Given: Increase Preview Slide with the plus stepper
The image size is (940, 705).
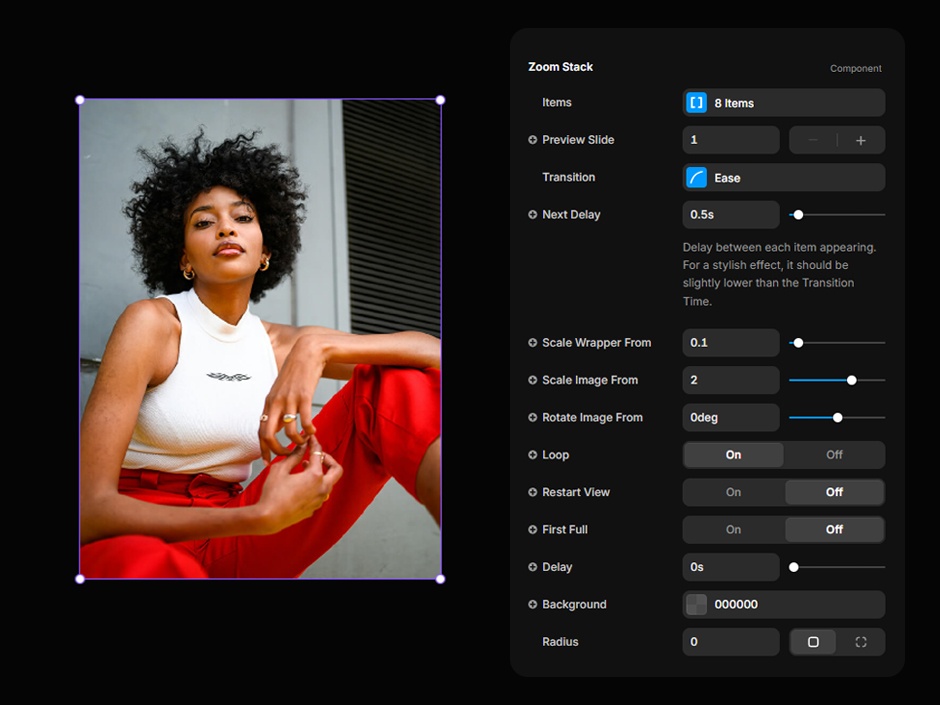Looking at the screenshot, I should 861,140.
